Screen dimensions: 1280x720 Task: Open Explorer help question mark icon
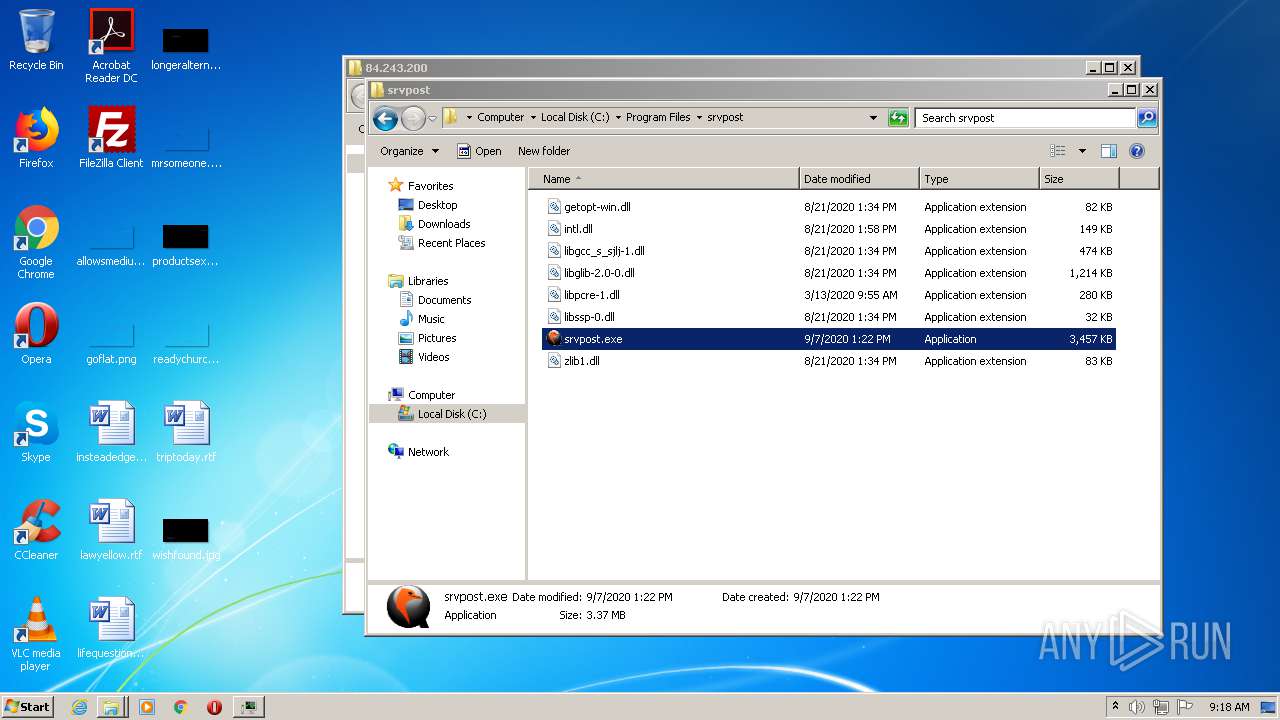click(1136, 151)
